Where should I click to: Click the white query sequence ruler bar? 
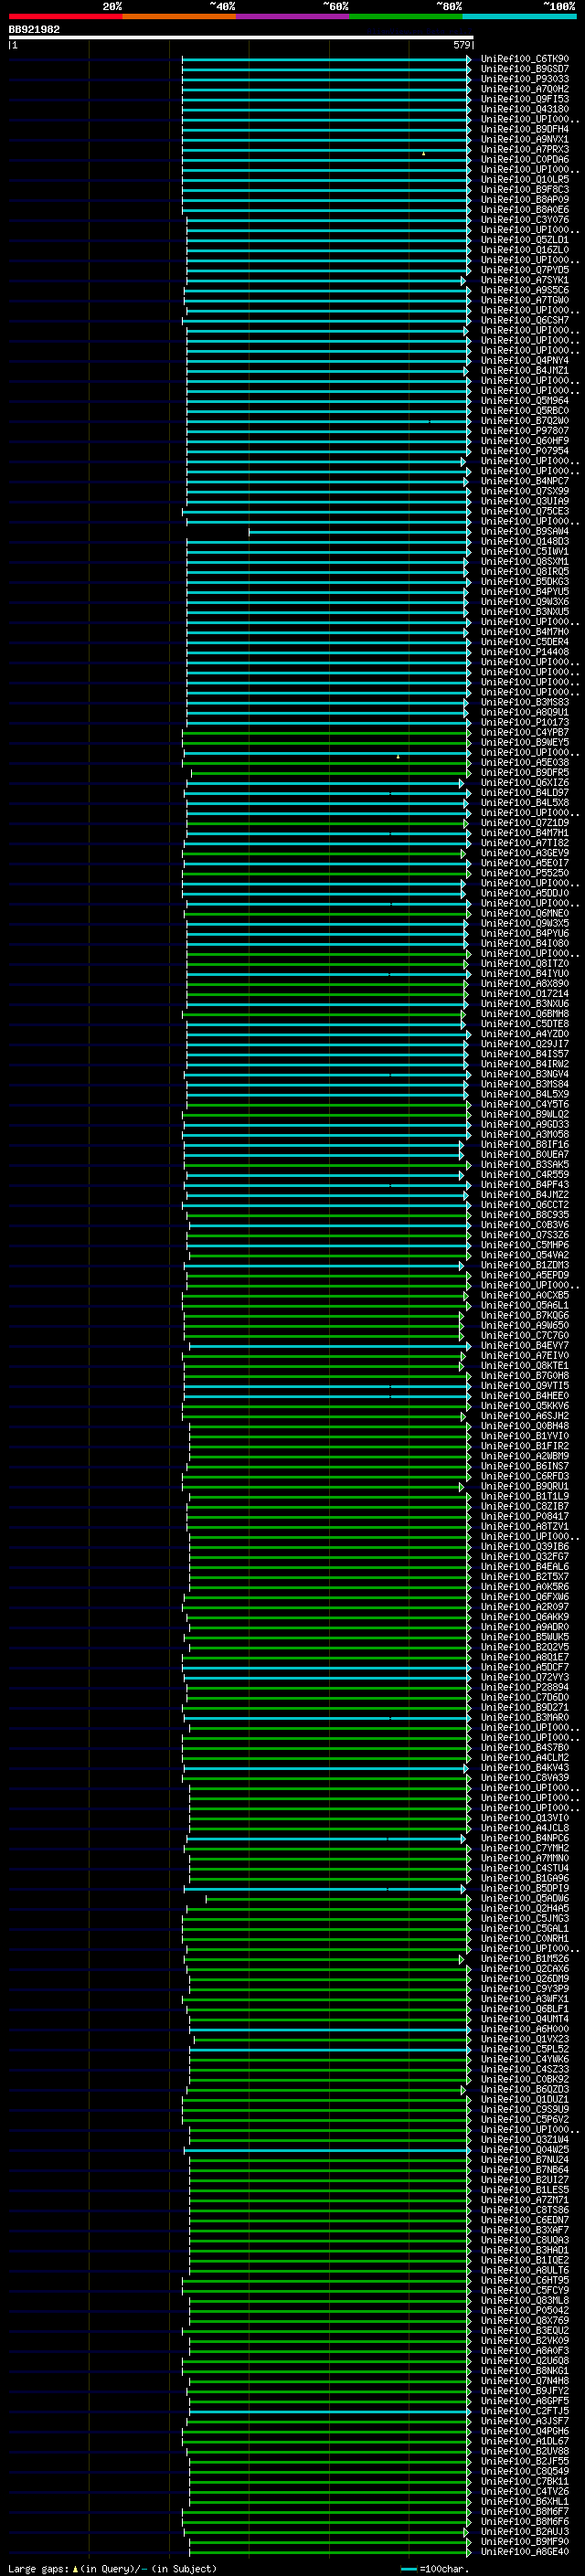coord(241,37)
